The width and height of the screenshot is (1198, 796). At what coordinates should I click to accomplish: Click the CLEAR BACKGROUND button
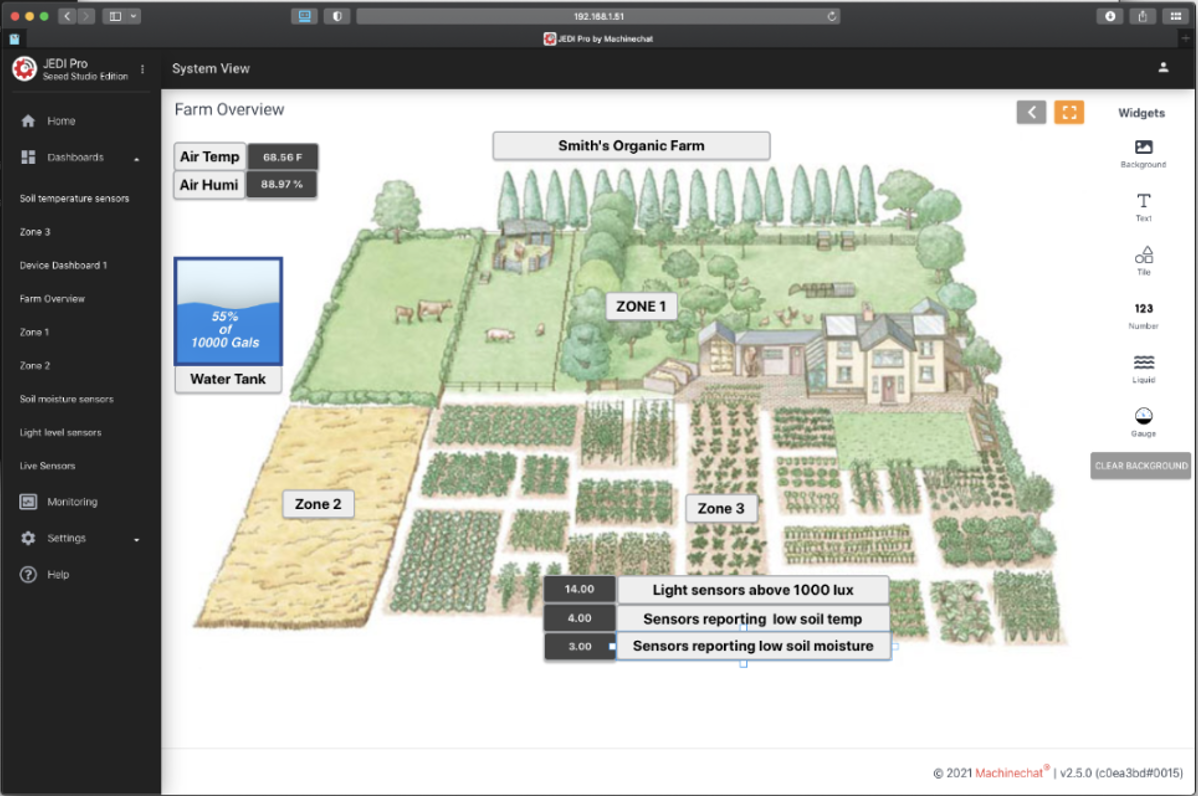click(x=1140, y=465)
